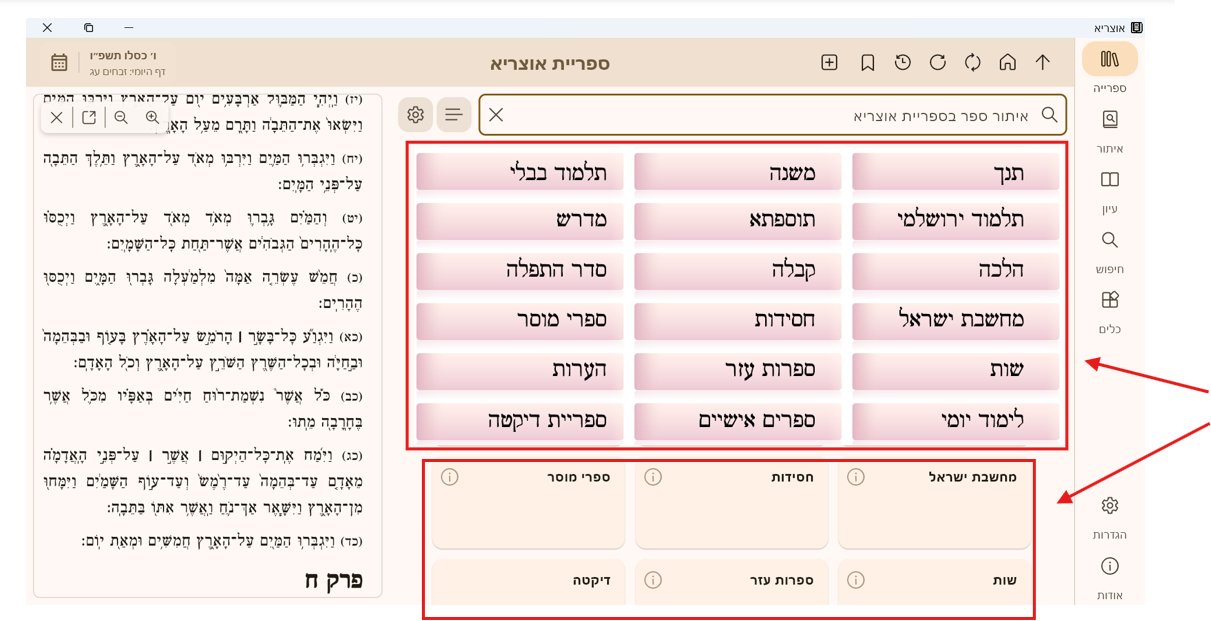The width and height of the screenshot is (1211, 621).
Task: Toggle the list view icon next to search
Action: [453, 114]
